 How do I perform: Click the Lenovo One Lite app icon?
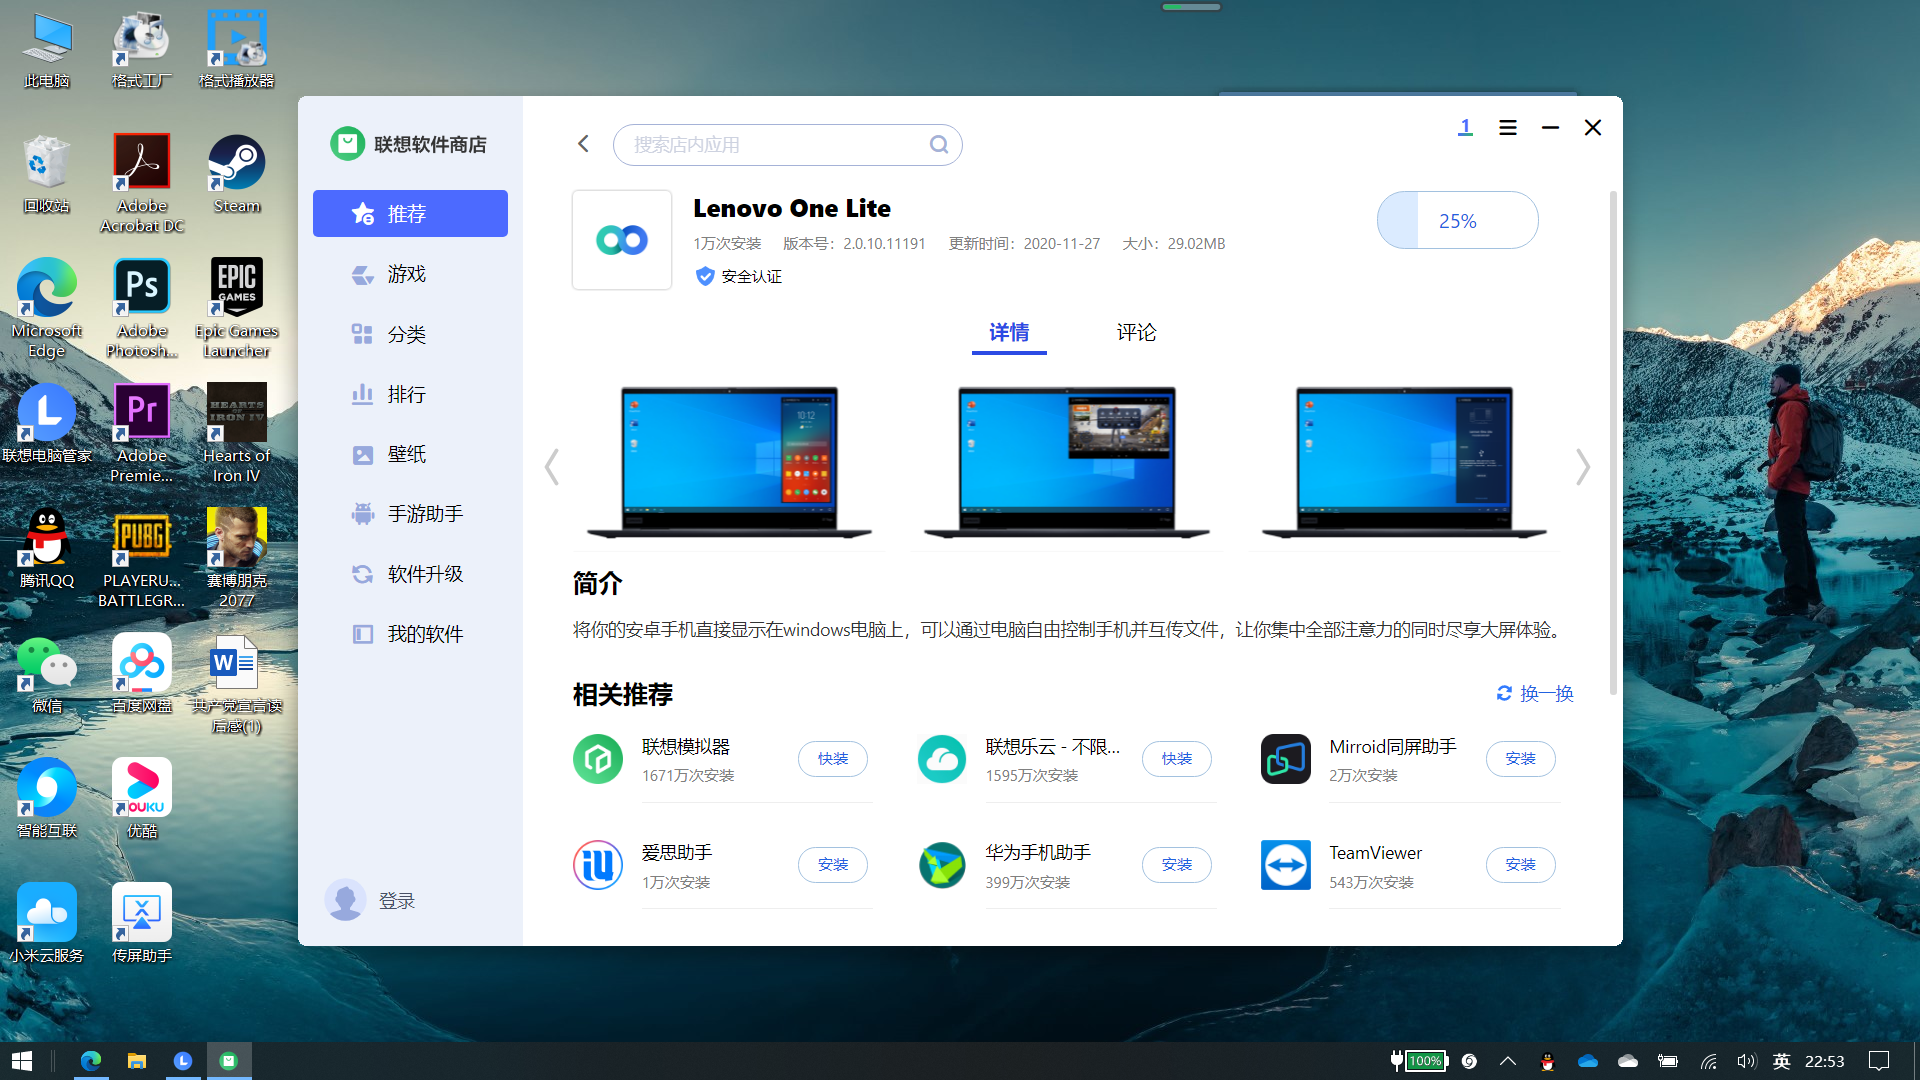pyautogui.click(x=622, y=240)
